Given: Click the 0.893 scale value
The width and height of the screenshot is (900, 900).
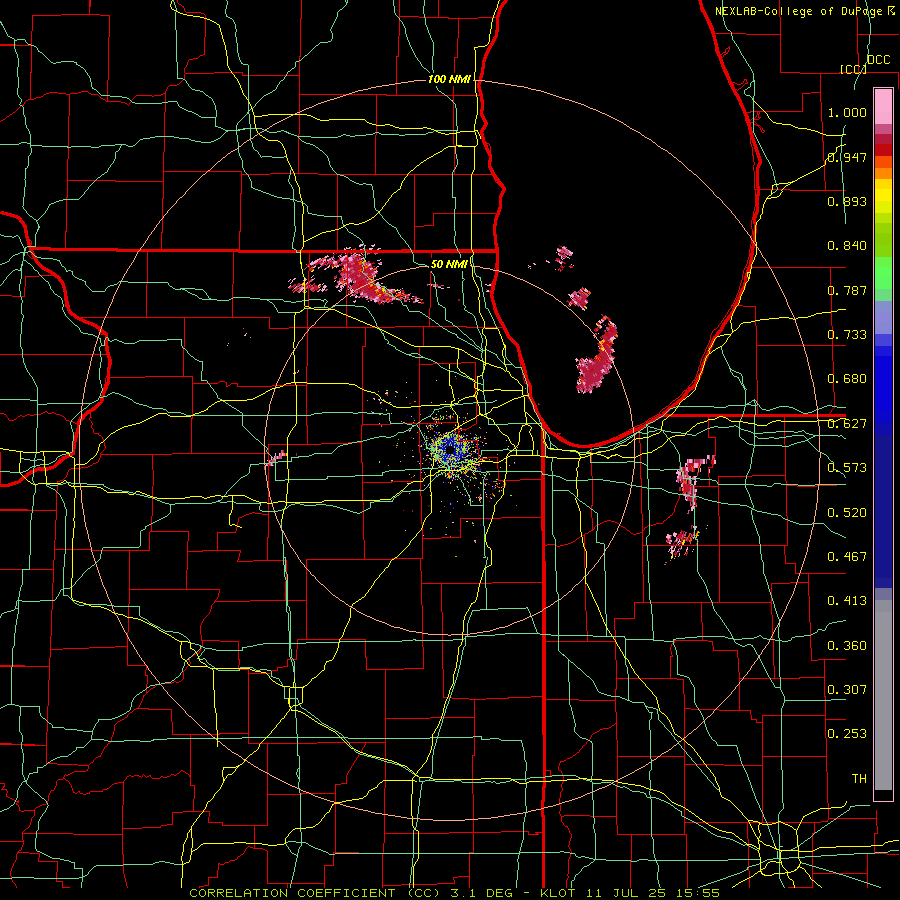Looking at the screenshot, I should click(847, 201).
